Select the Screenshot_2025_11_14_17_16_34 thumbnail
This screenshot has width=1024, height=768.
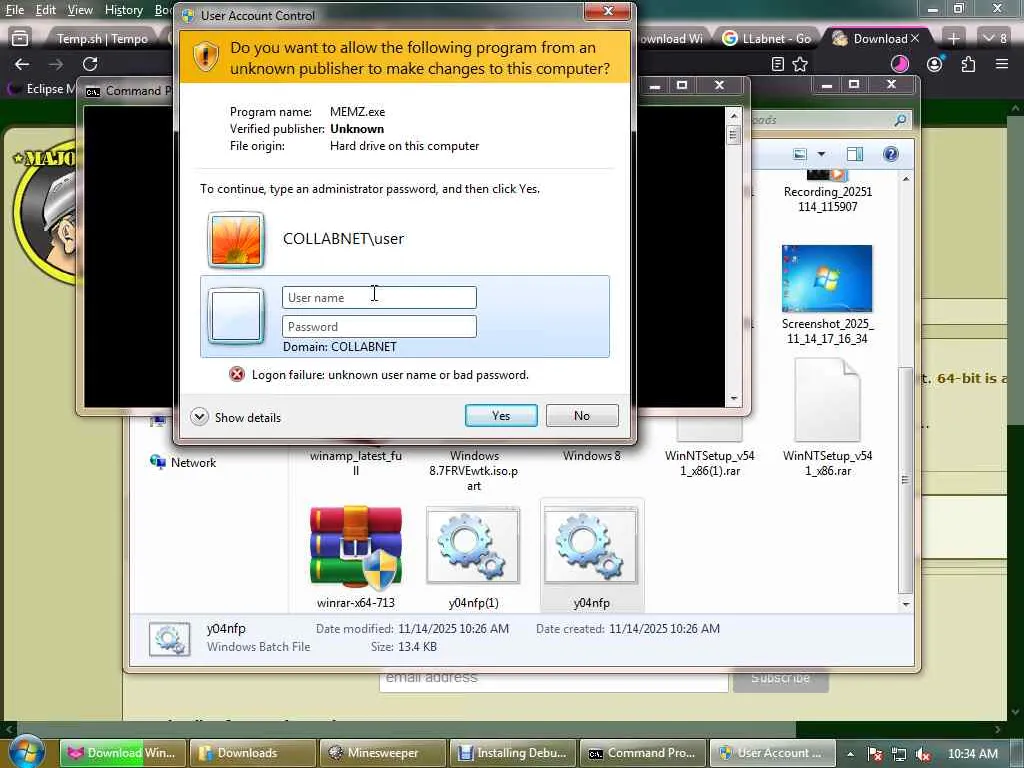pos(827,278)
